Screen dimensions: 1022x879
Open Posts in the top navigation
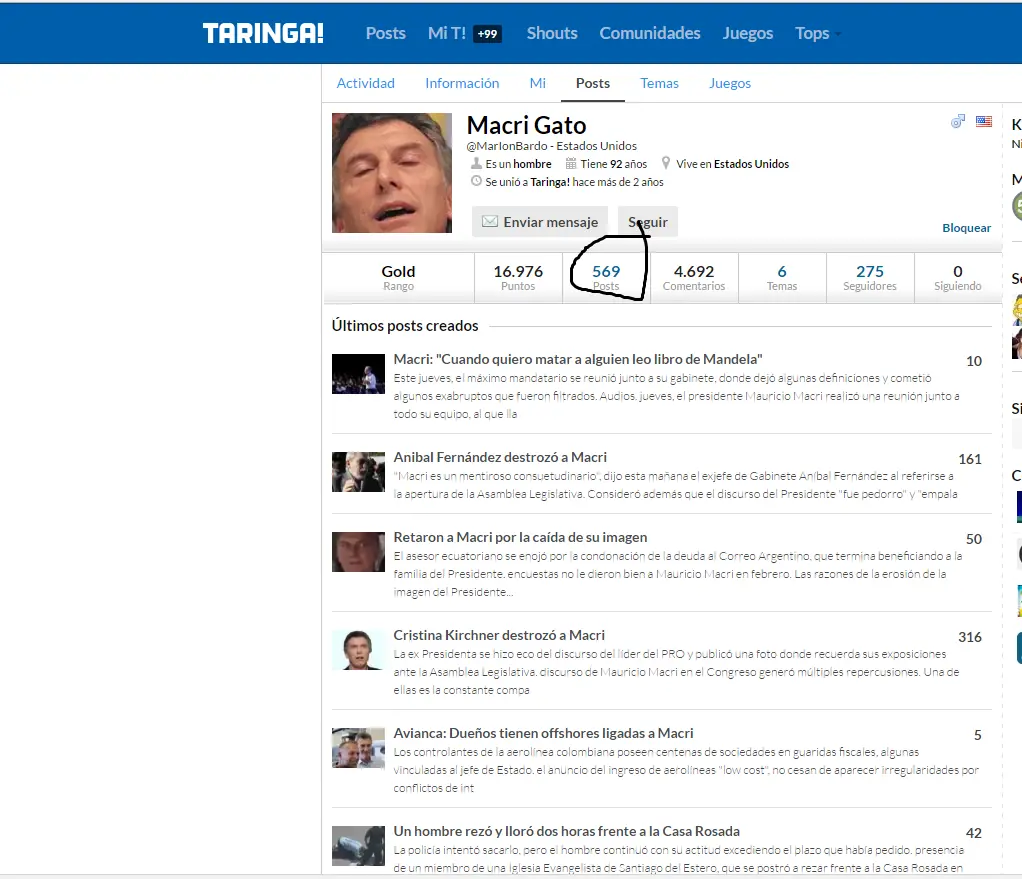click(385, 33)
